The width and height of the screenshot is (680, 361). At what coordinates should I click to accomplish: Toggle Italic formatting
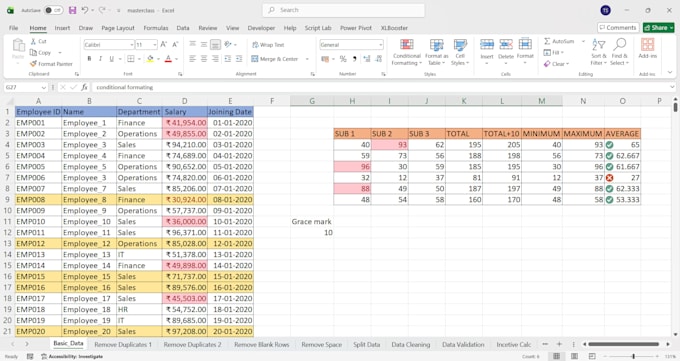100,59
